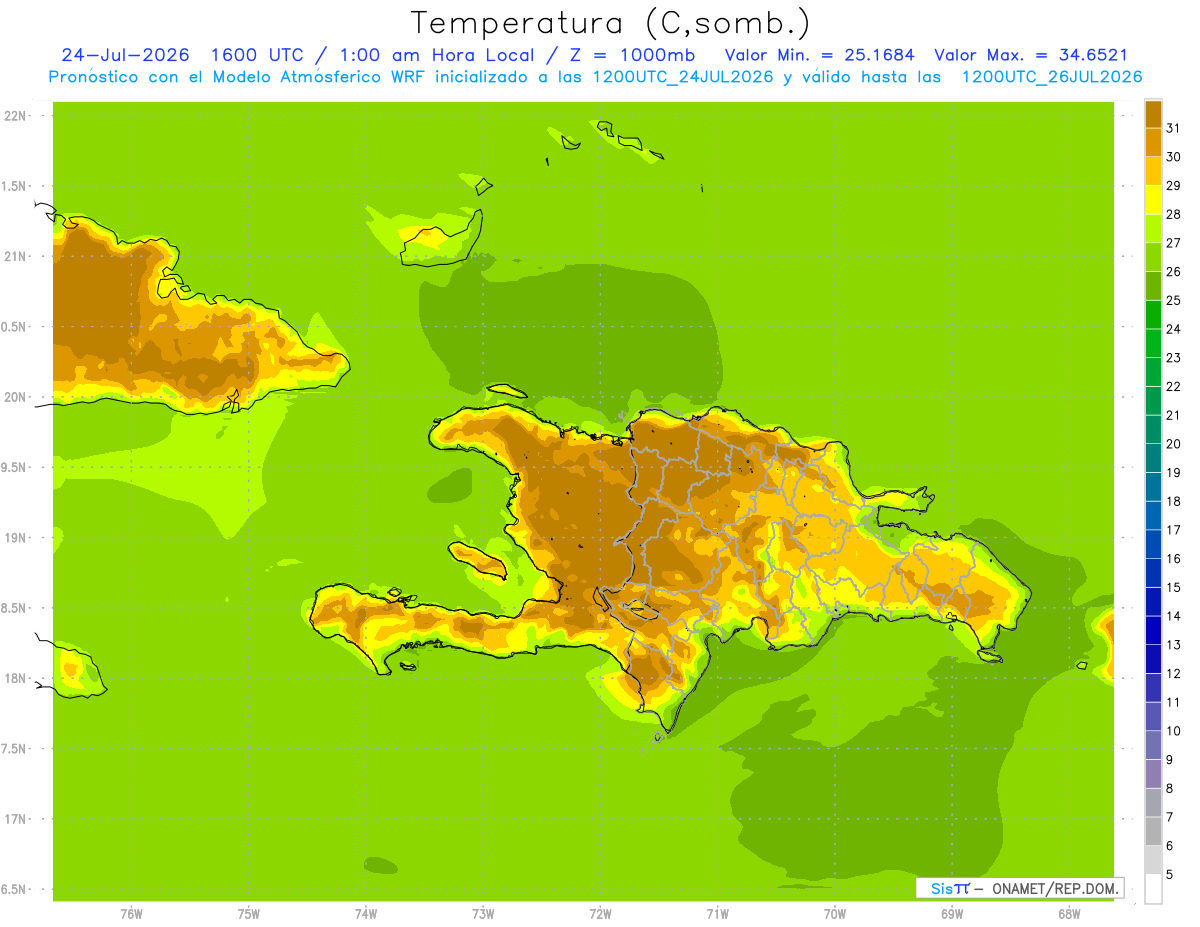The width and height of the screenshot is (1200, 927).
Task: Click the legend value 31
Action: pyautogui.click(x=1173, y=127)
